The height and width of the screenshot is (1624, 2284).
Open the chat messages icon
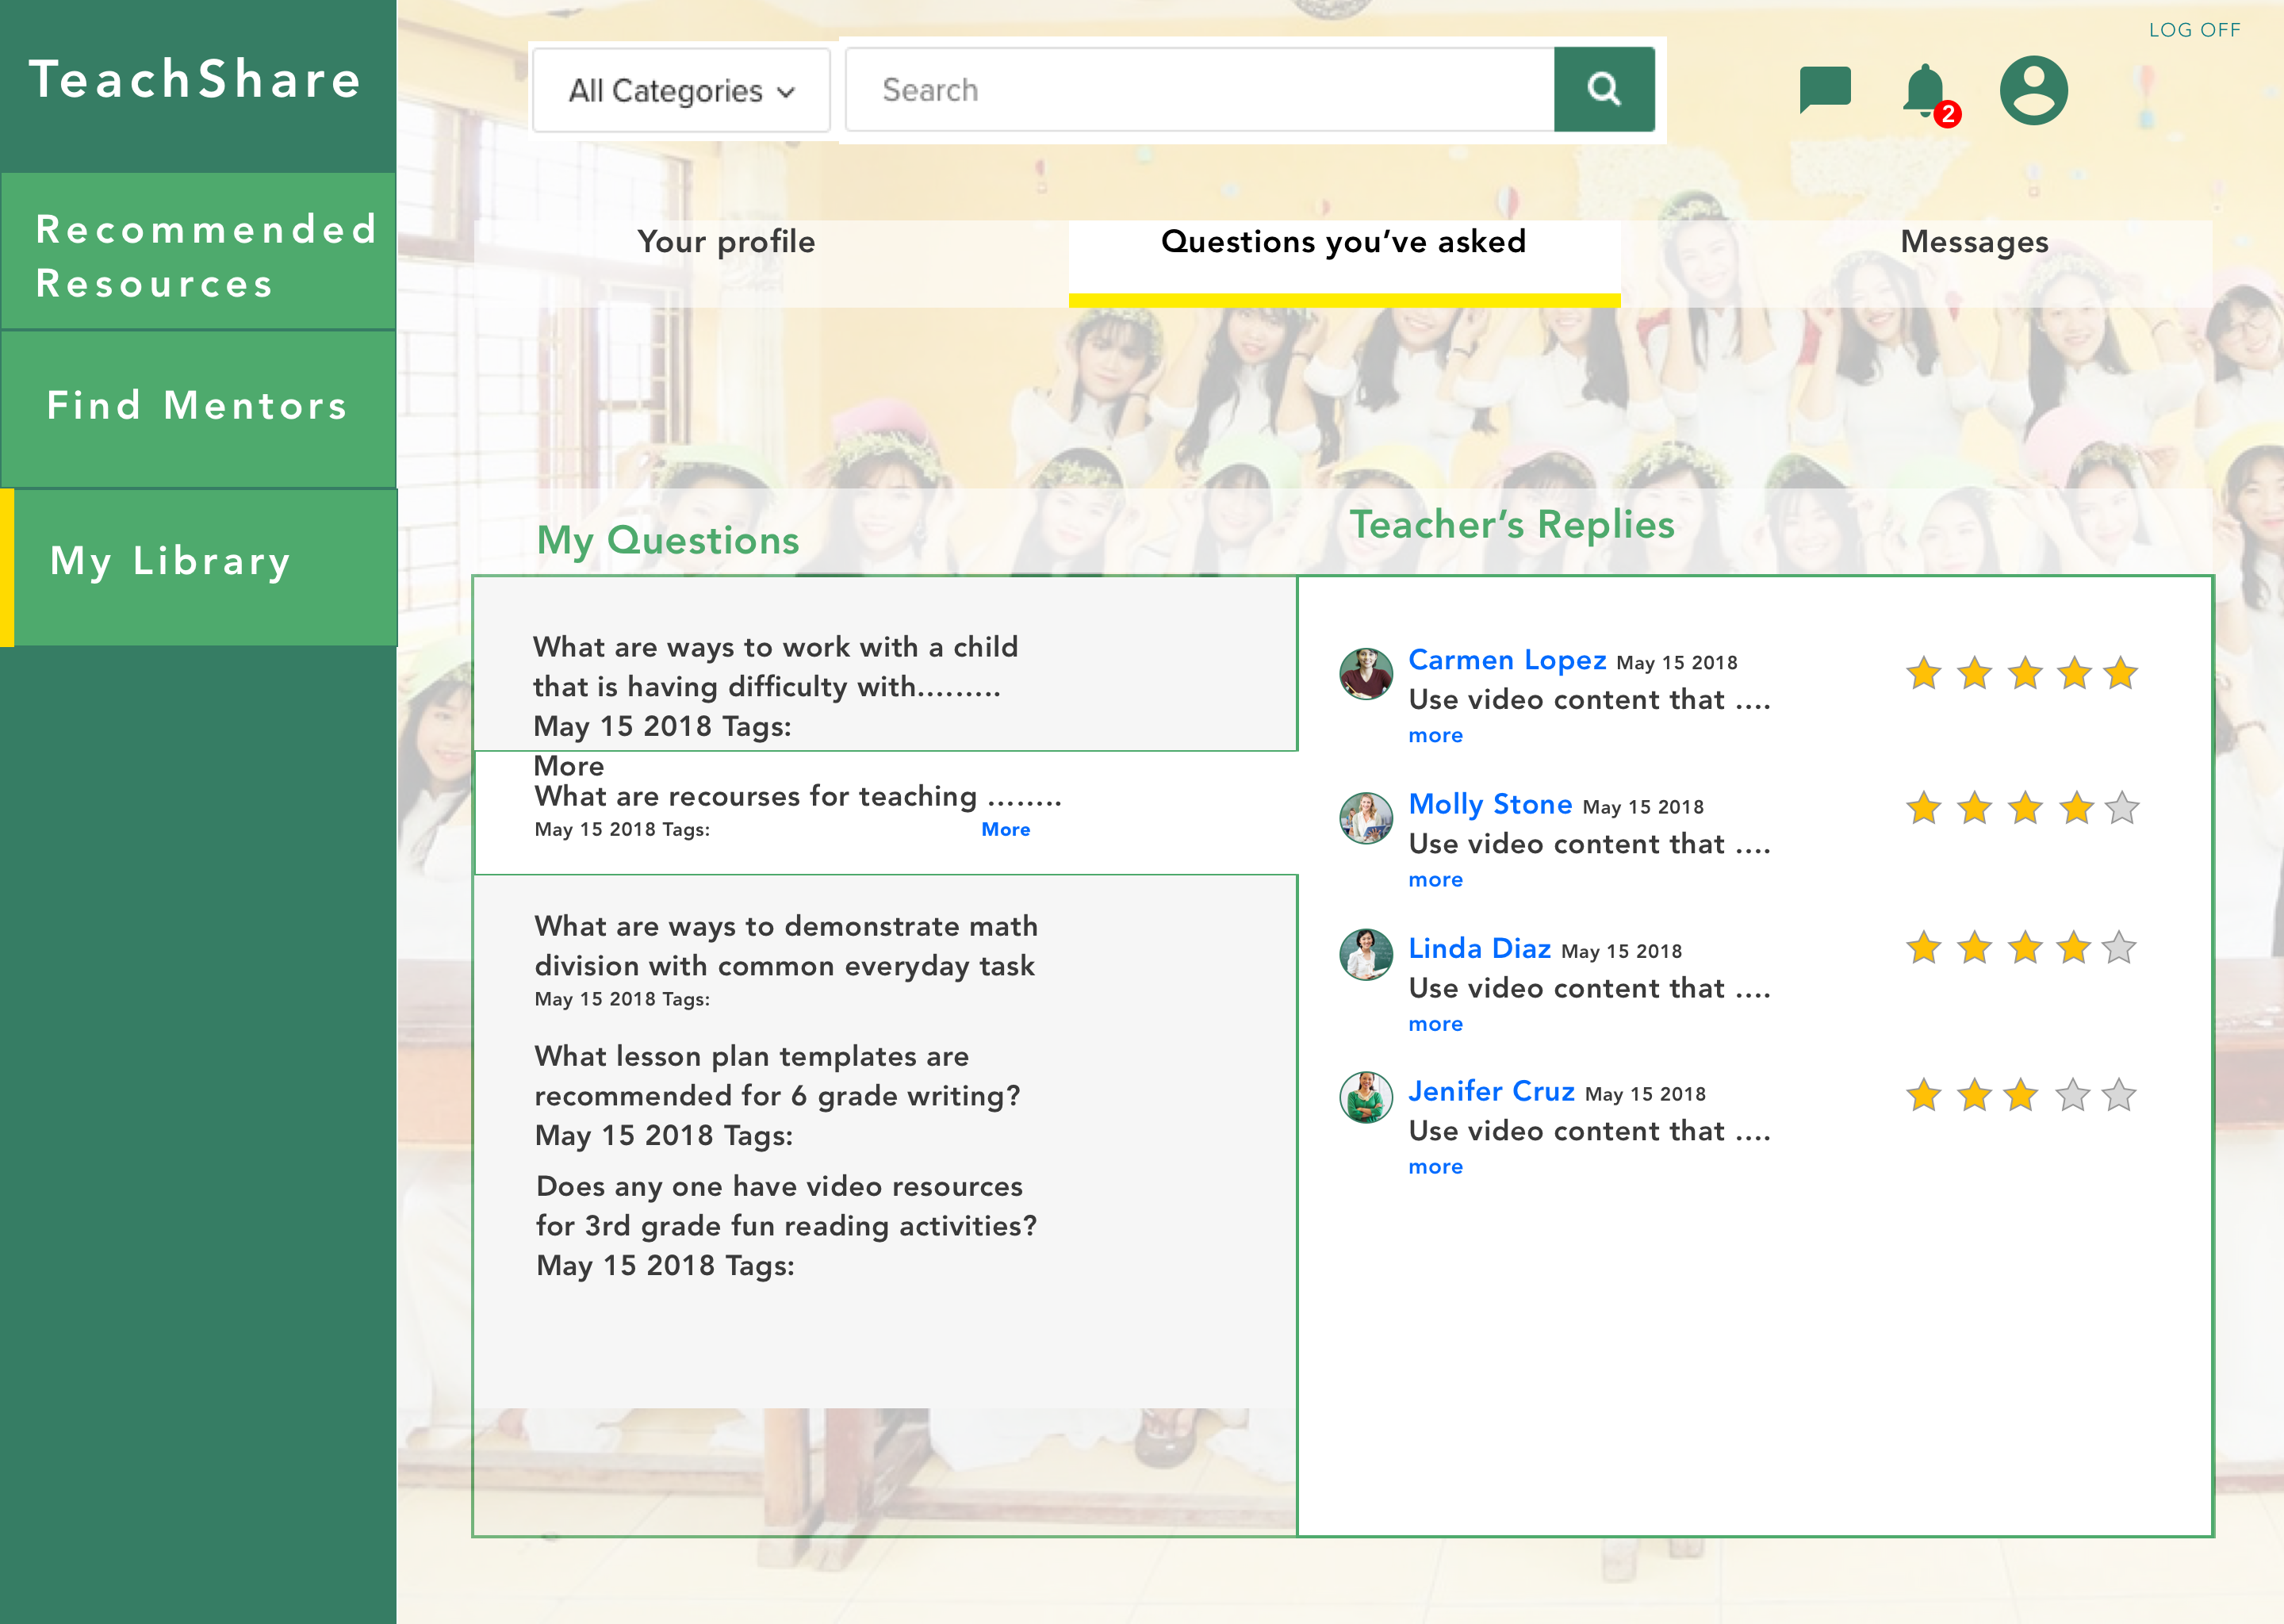(x=1824, y=89)
